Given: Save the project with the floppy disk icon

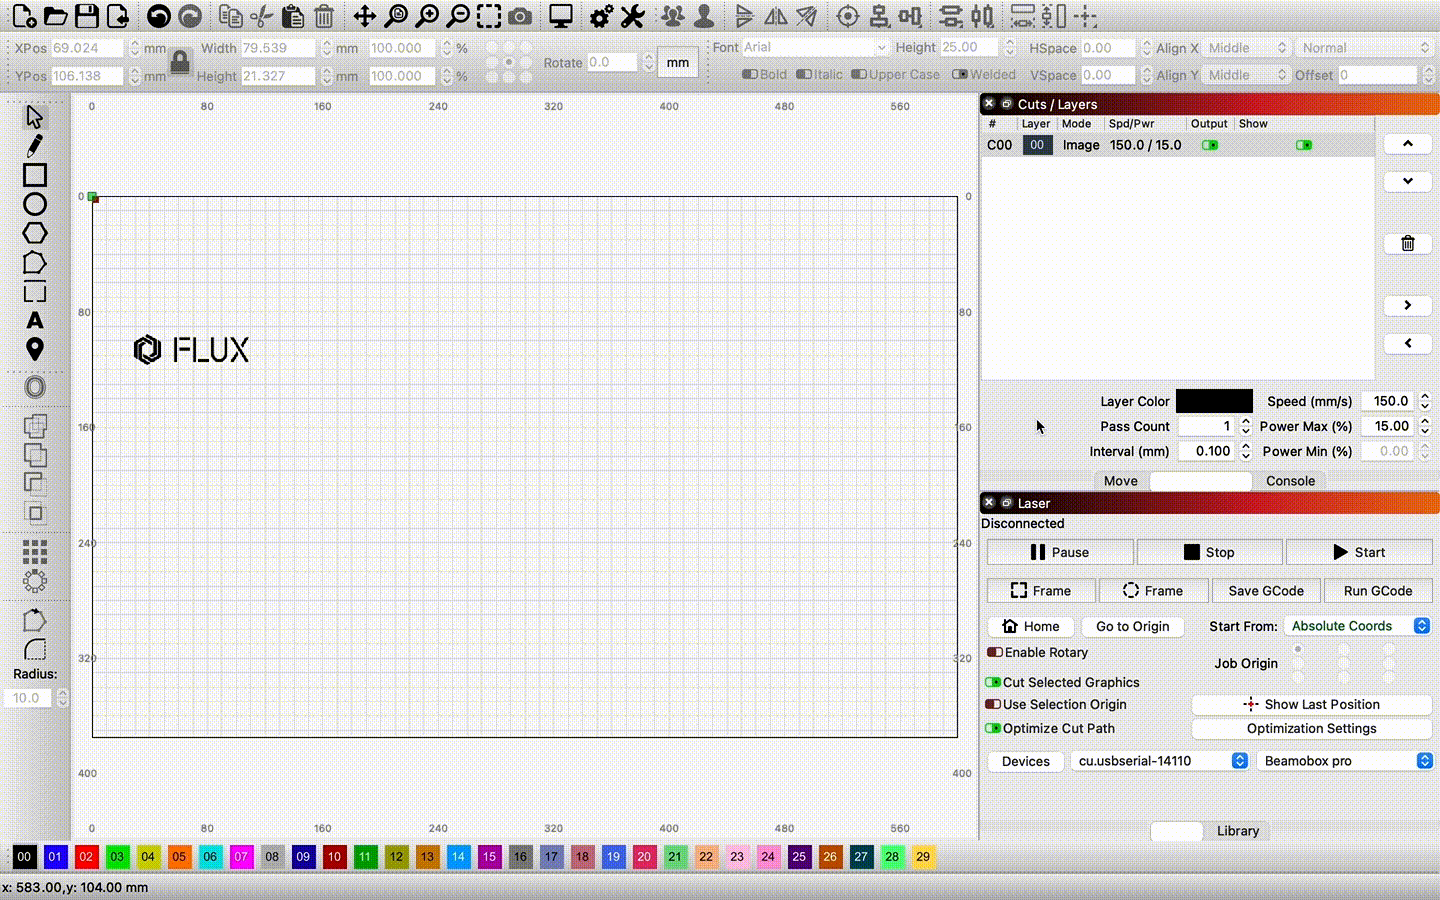Looking at the screenshot, I should point(87,16).
